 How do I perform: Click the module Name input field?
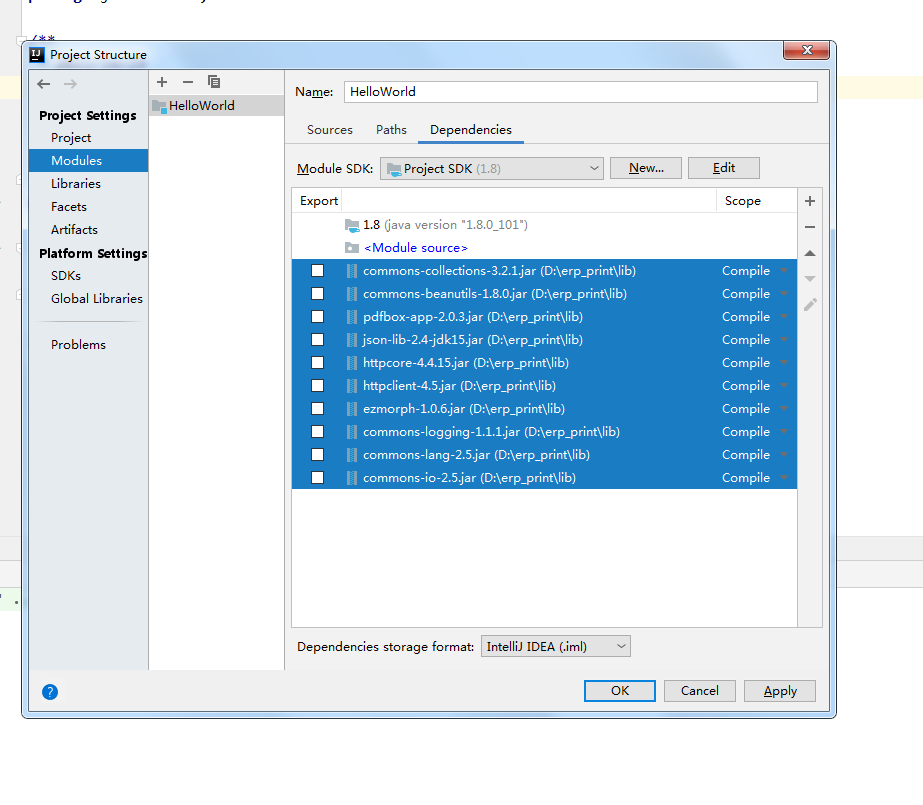[x=580, y=92]
